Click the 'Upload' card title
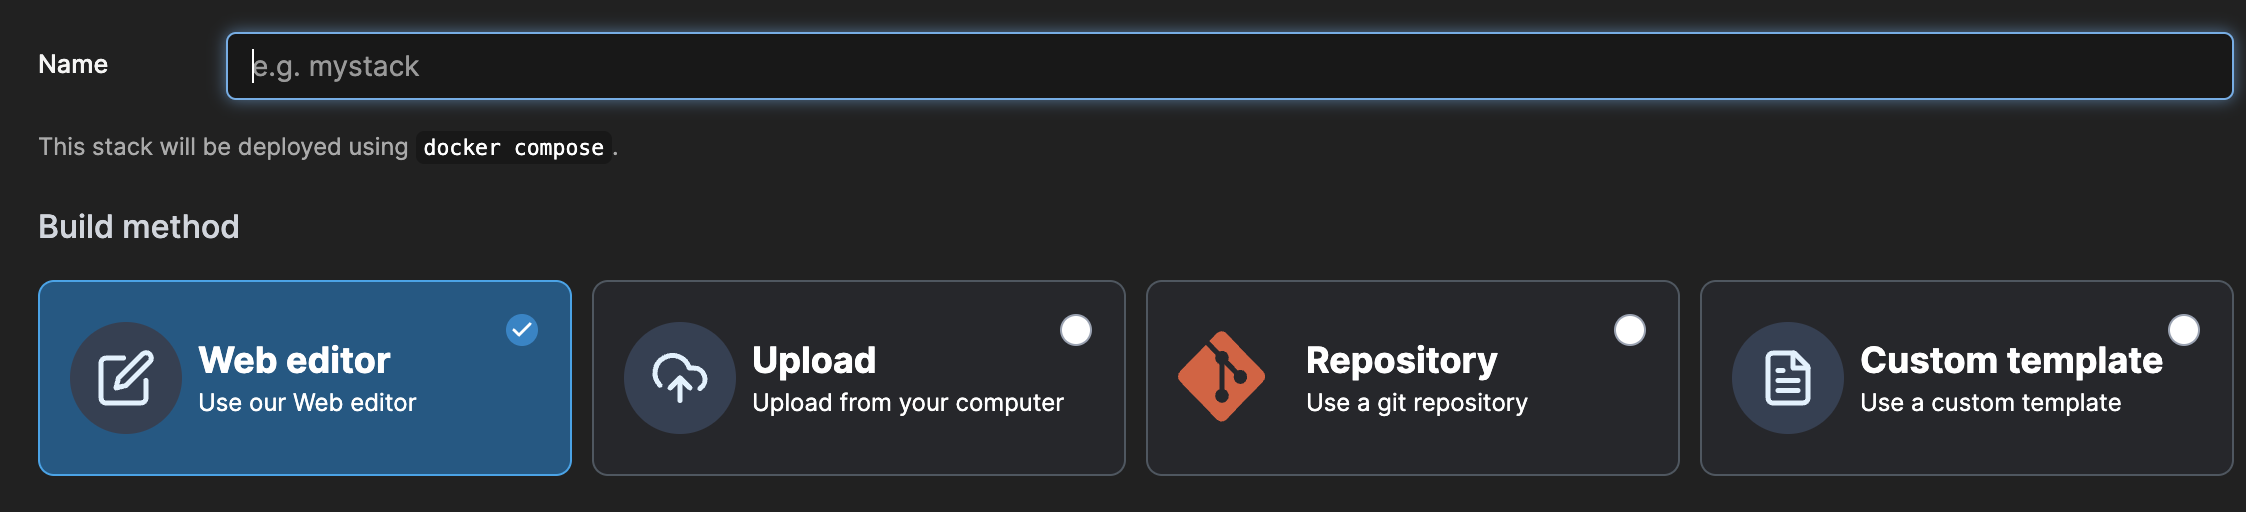Screen dimensions: 2246x512 [x=814, y=360]
